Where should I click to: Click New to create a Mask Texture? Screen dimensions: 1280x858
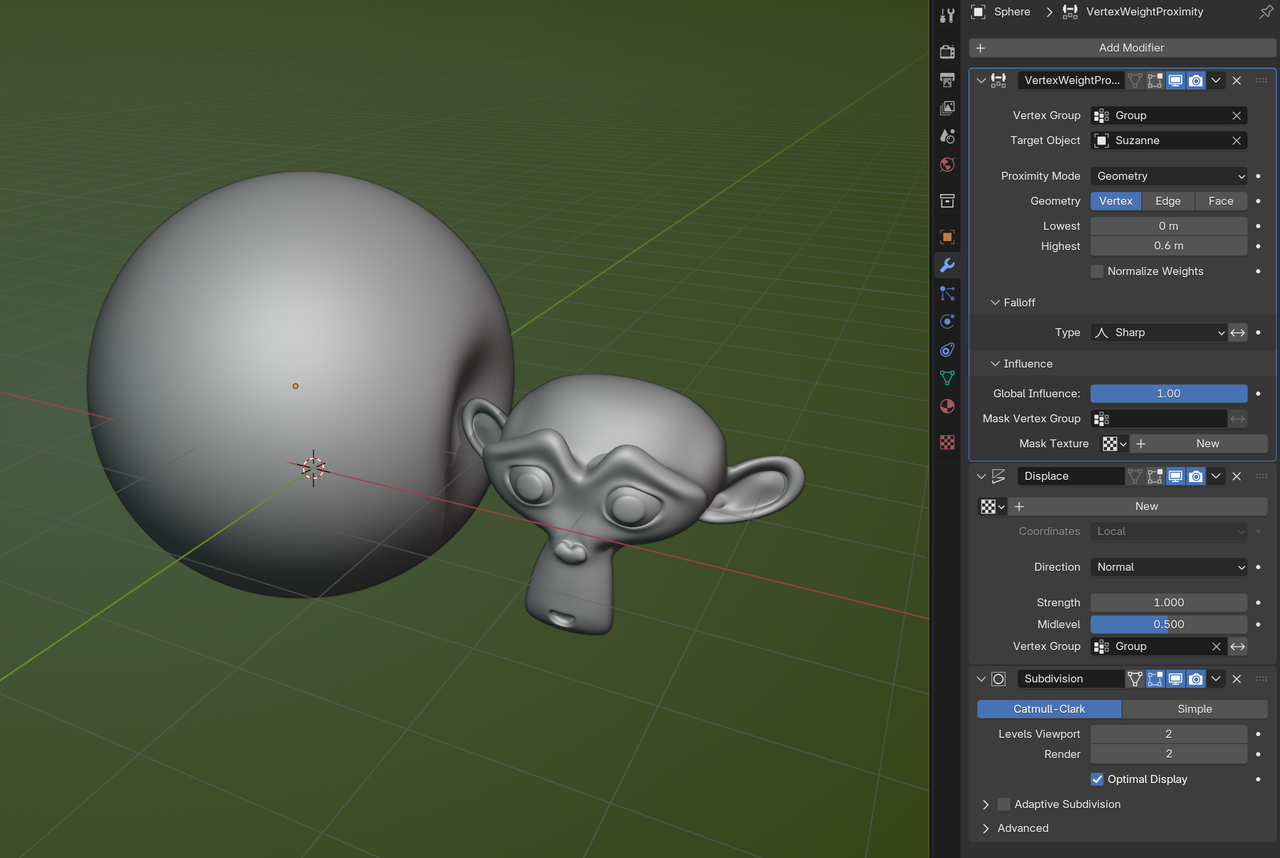coord(1207,443)
